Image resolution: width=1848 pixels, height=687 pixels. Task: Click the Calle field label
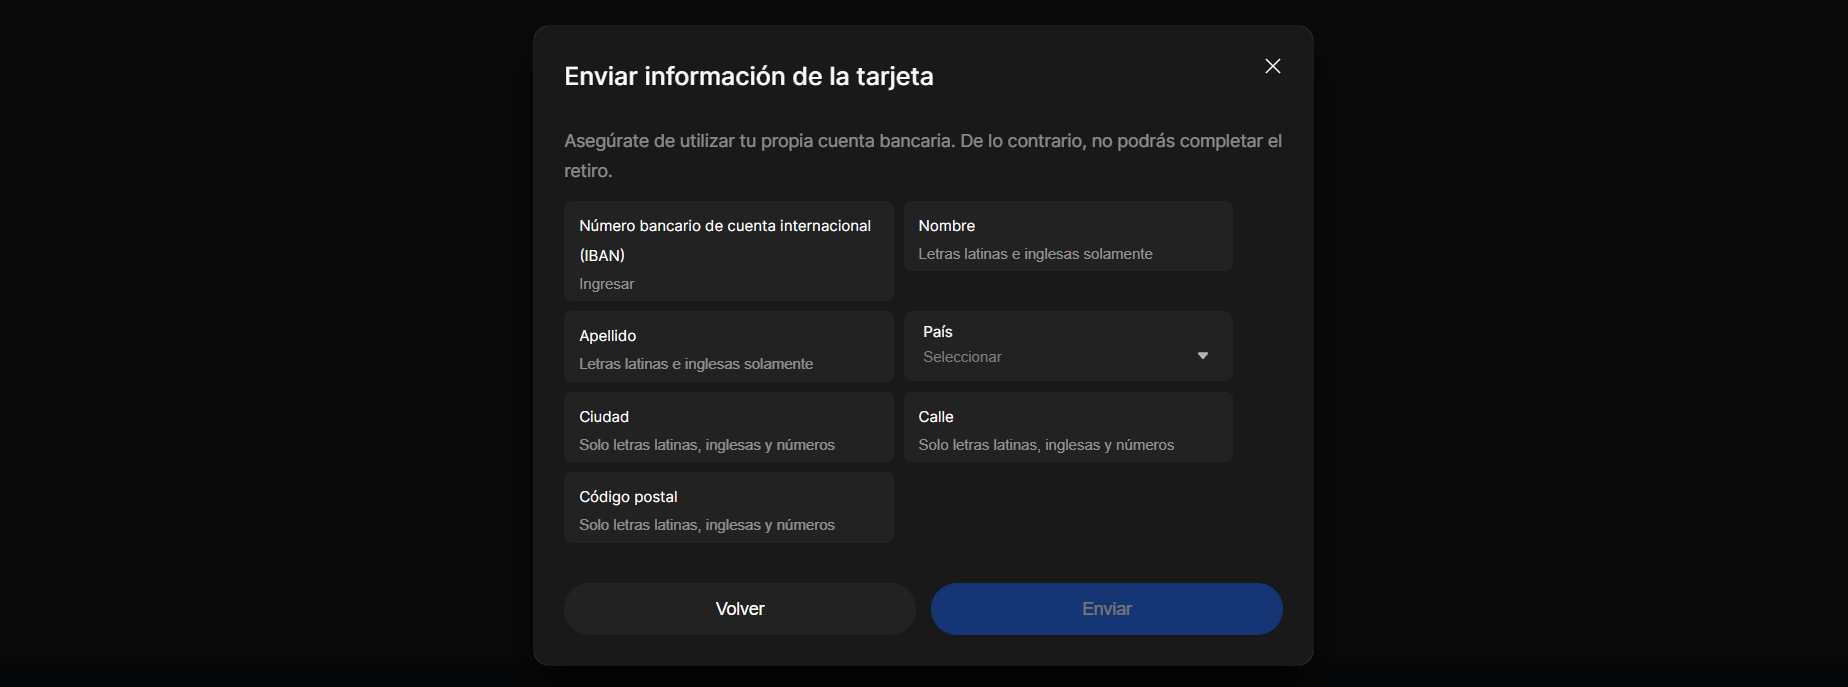coord(936,417)
